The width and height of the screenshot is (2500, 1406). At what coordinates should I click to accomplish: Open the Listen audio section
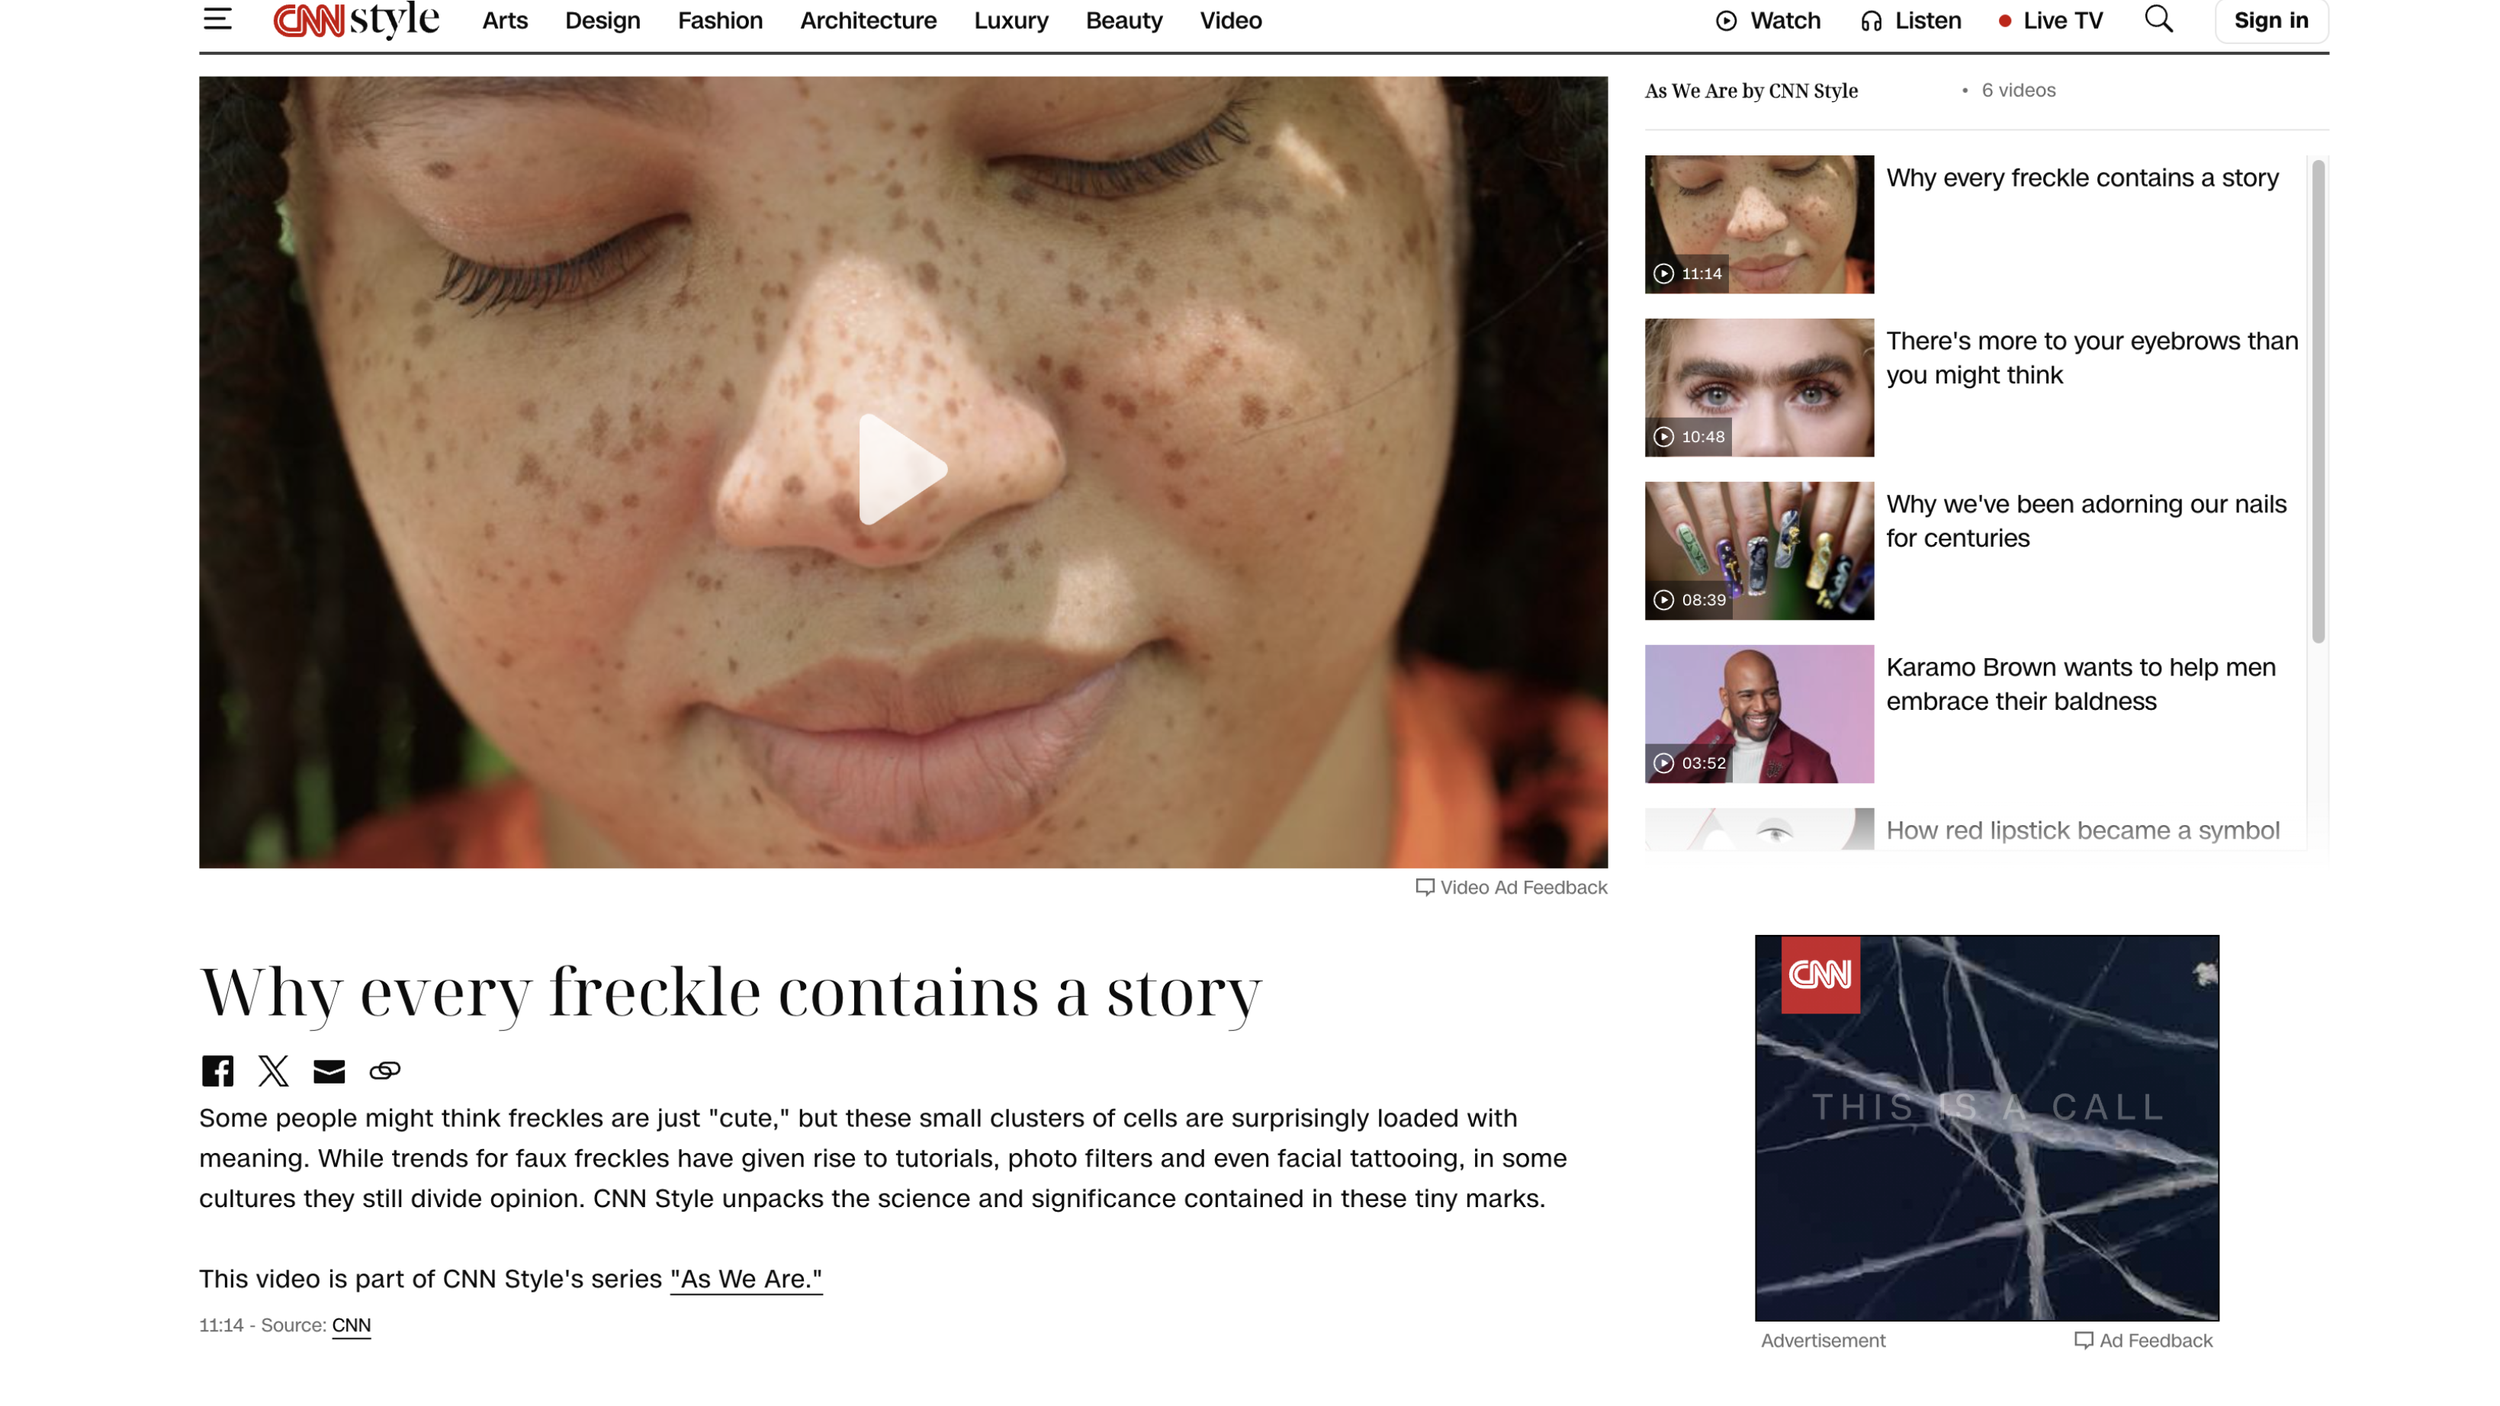point(1910,20)
